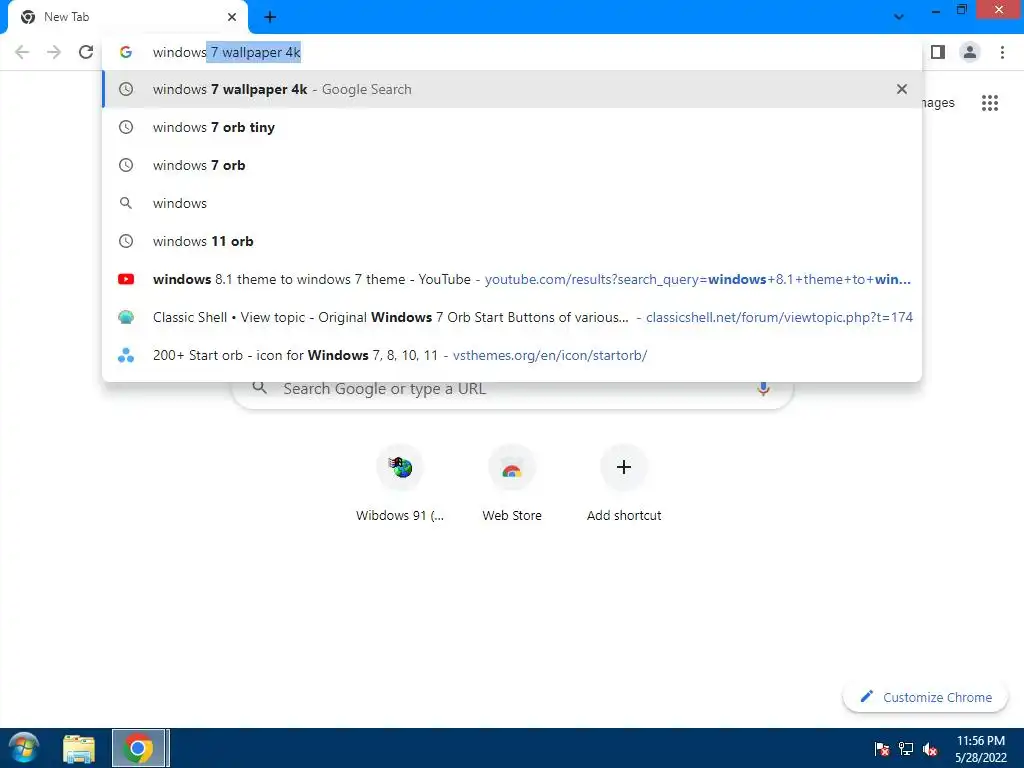Open File Explorer from the taskbar
This screenshot has height=768, width=1024.
79,748
